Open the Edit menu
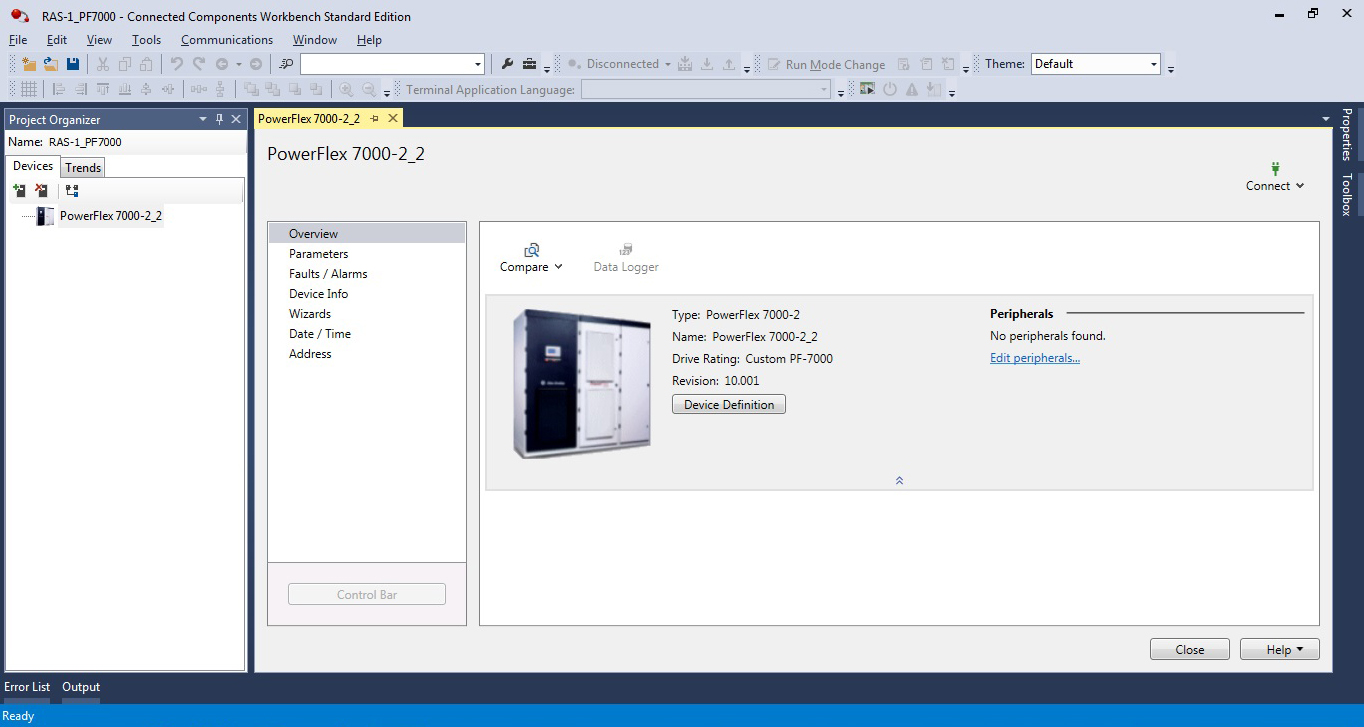 click(57, 40)
